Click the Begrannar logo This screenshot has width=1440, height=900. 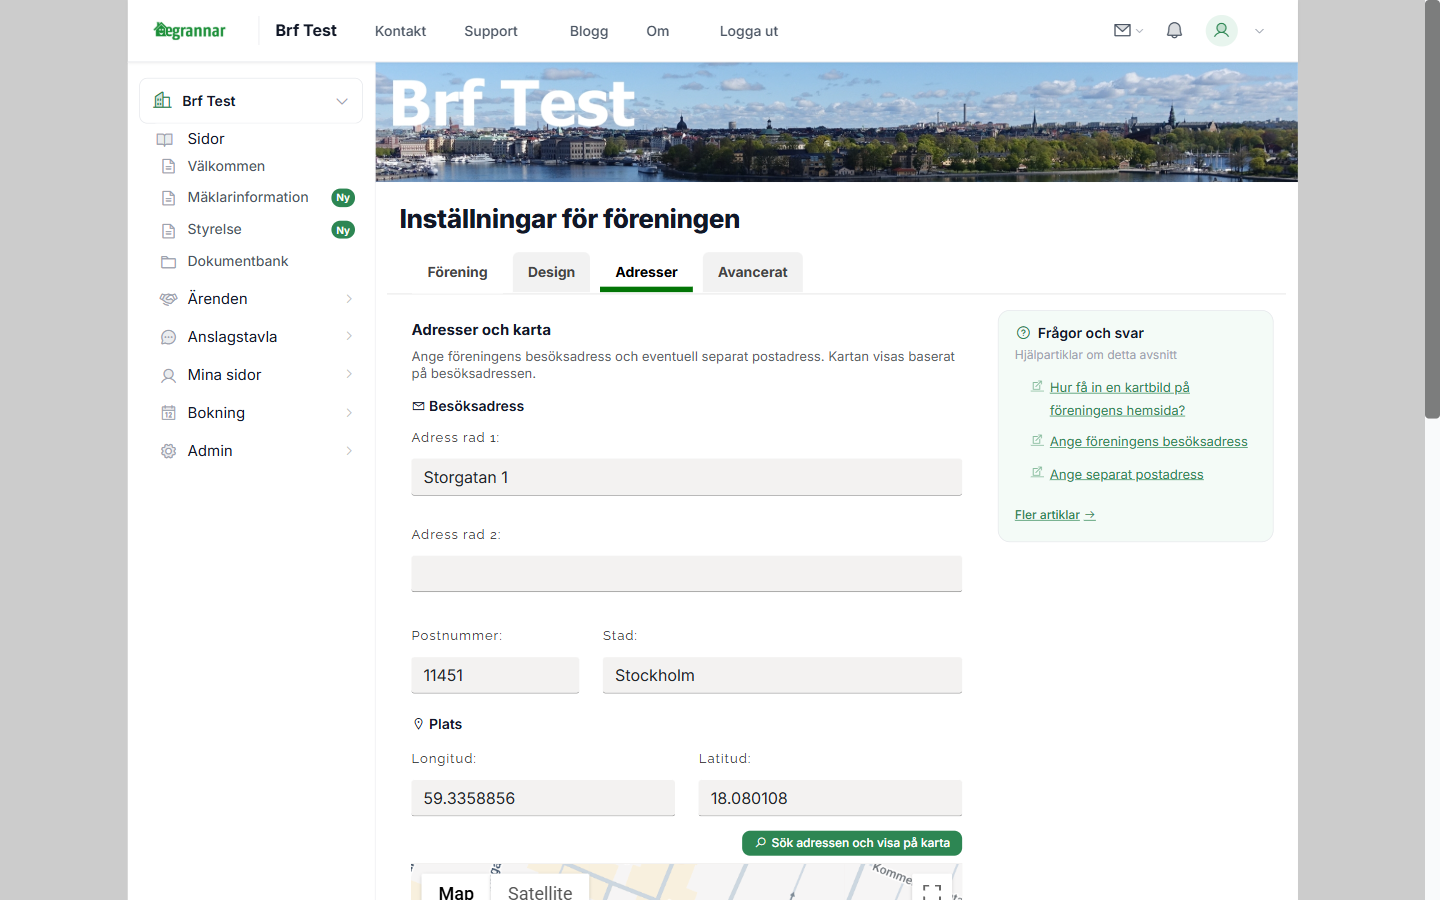pos(189,30)
